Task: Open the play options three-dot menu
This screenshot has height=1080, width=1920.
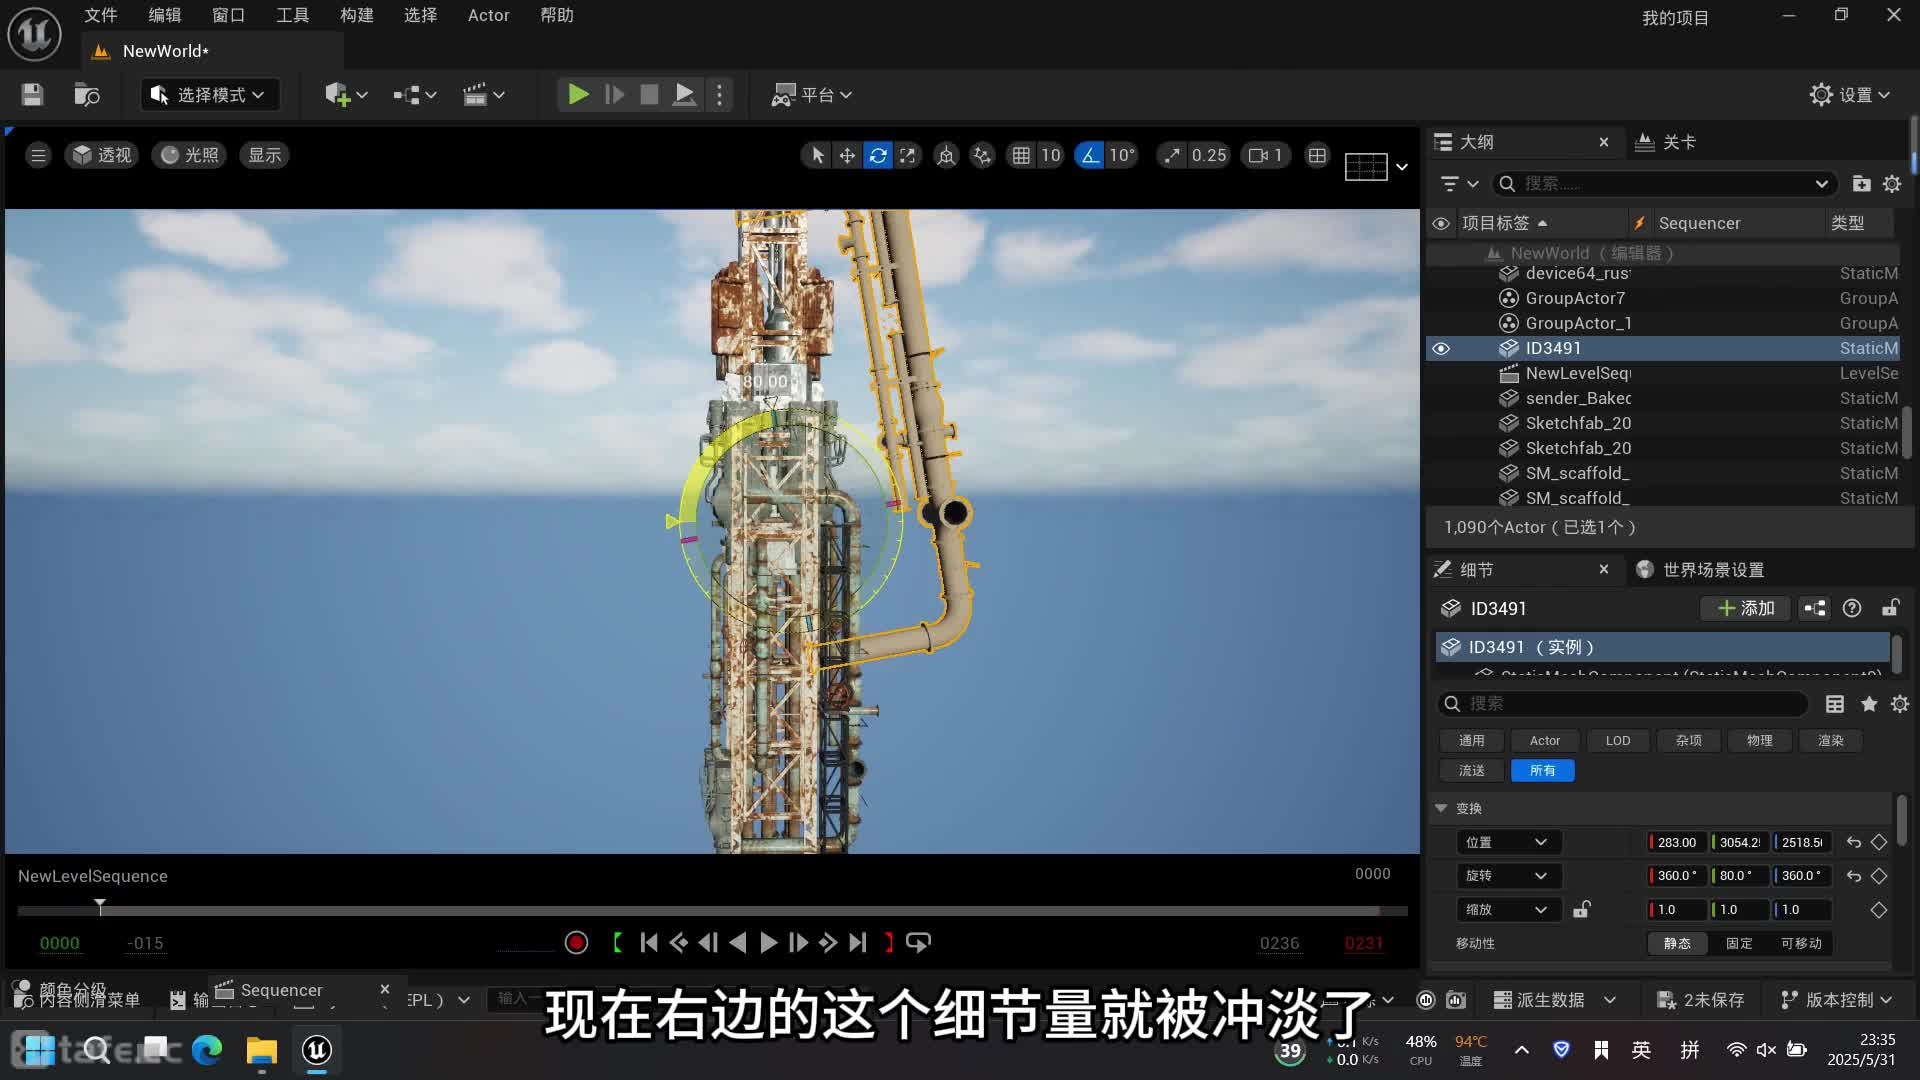Action: click(719, 95)
